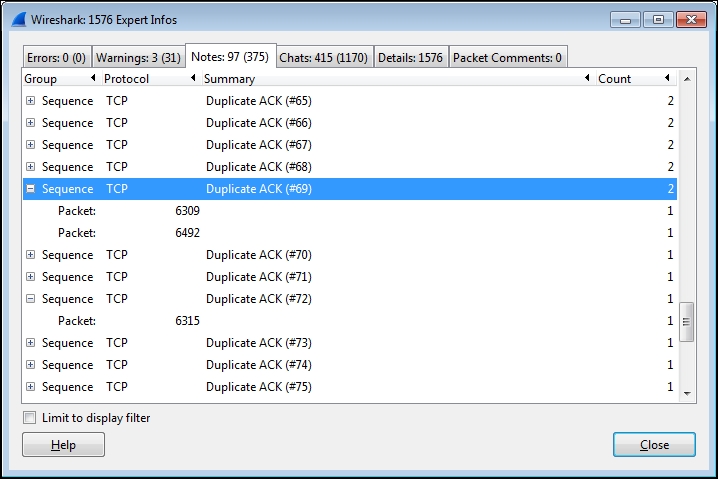Select the Duplicate ACK (#68) summary text

click(x=259, y=167)
